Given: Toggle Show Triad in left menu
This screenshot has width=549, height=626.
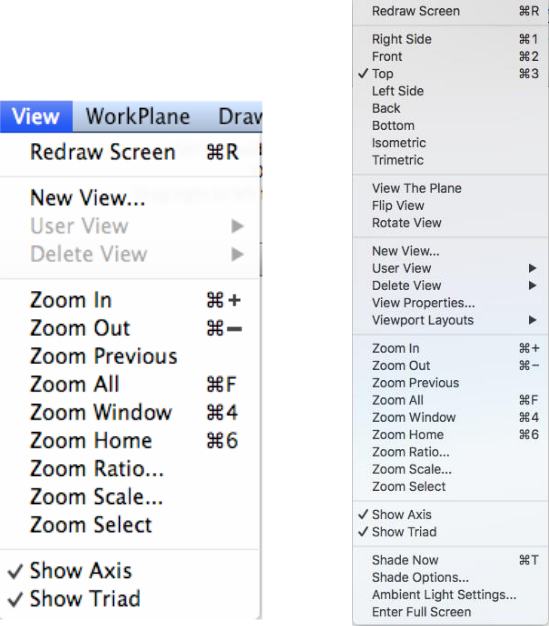Looking at the screenshot, I should click(130, 599).
